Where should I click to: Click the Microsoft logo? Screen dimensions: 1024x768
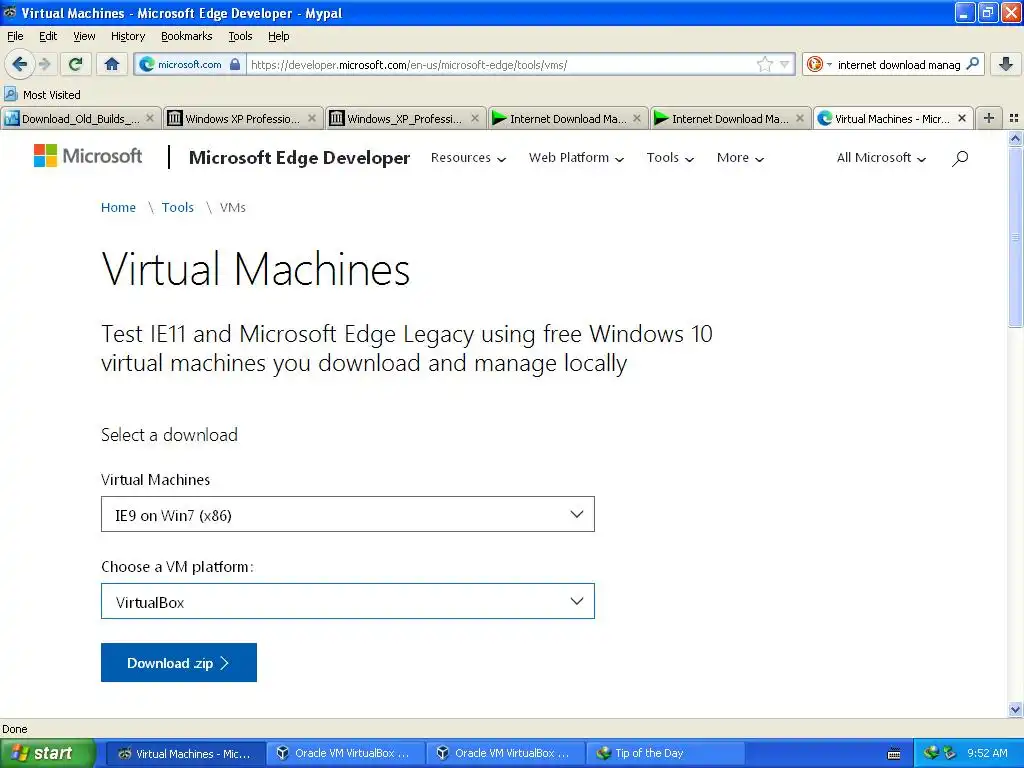click(x=88, y=156)
